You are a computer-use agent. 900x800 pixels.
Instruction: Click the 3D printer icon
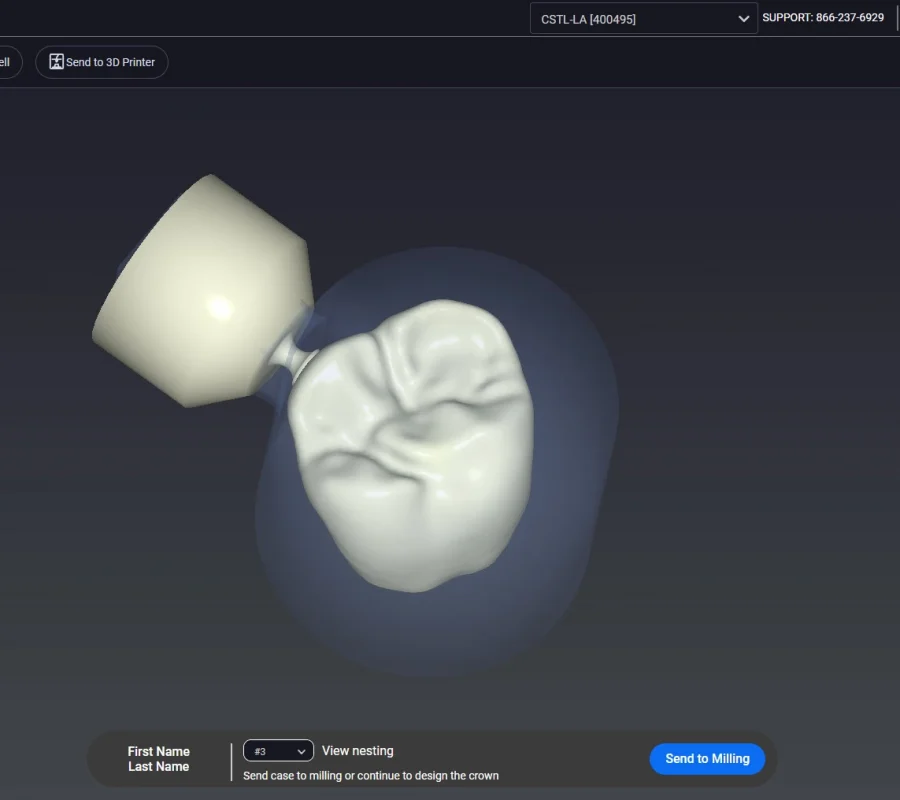(x=57, y=62)
